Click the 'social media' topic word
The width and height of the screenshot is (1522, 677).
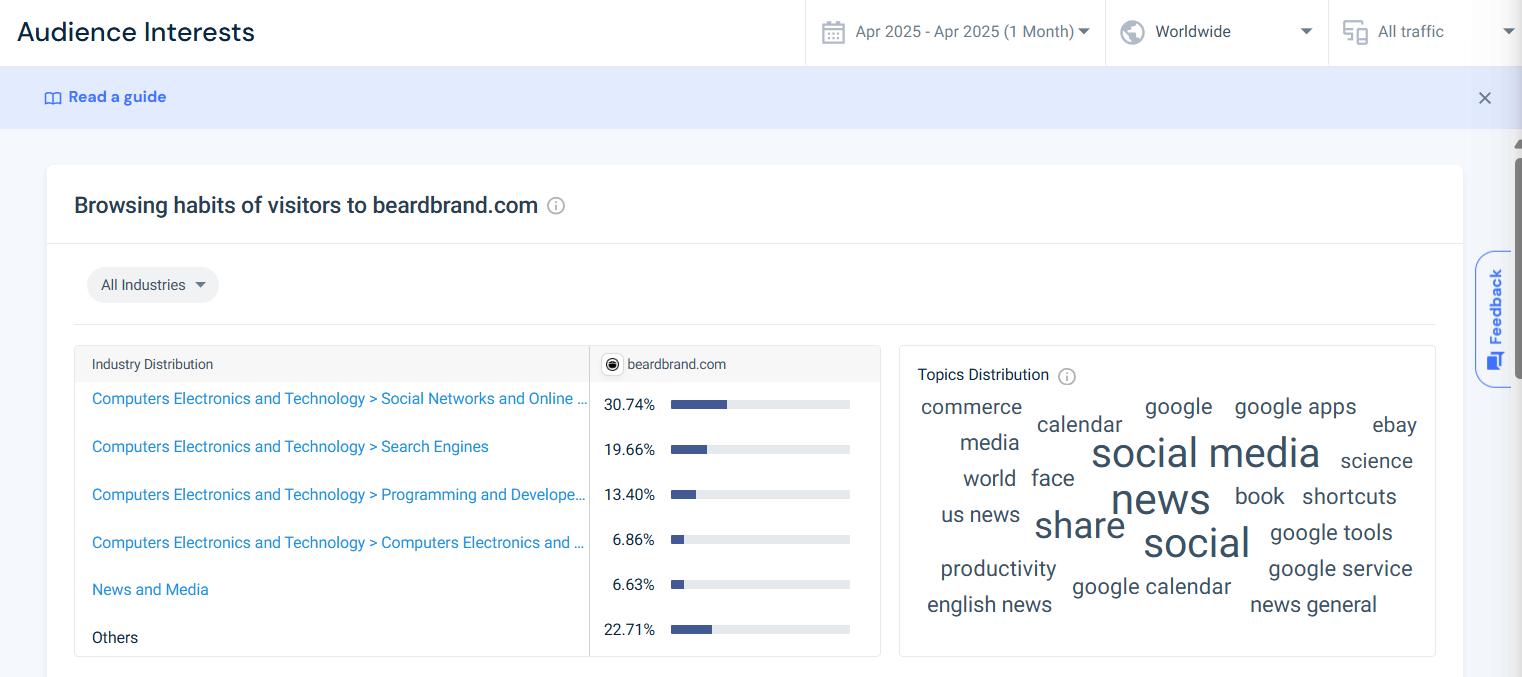point(1205,453)
